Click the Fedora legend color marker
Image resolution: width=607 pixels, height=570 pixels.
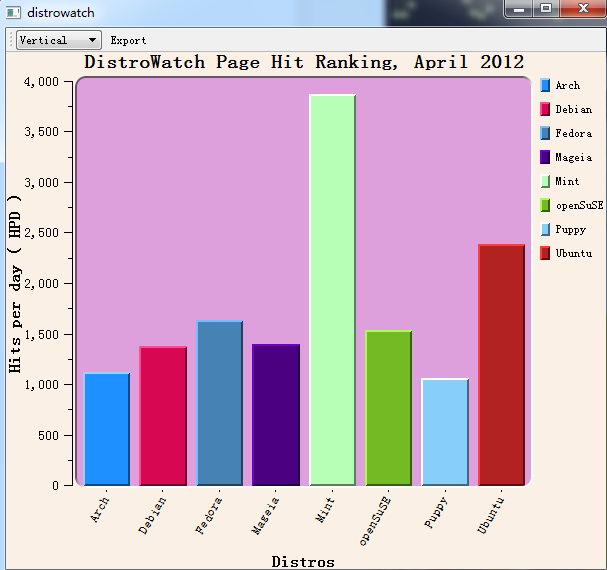545,134
